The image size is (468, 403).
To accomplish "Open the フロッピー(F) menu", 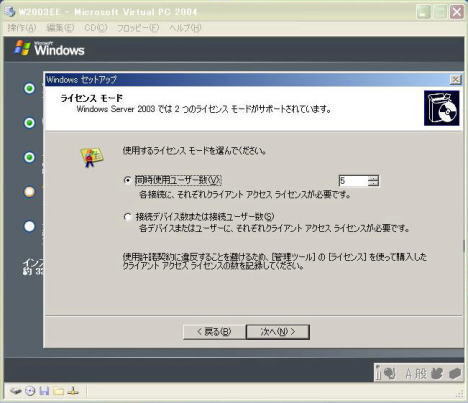I will [138, 28].
